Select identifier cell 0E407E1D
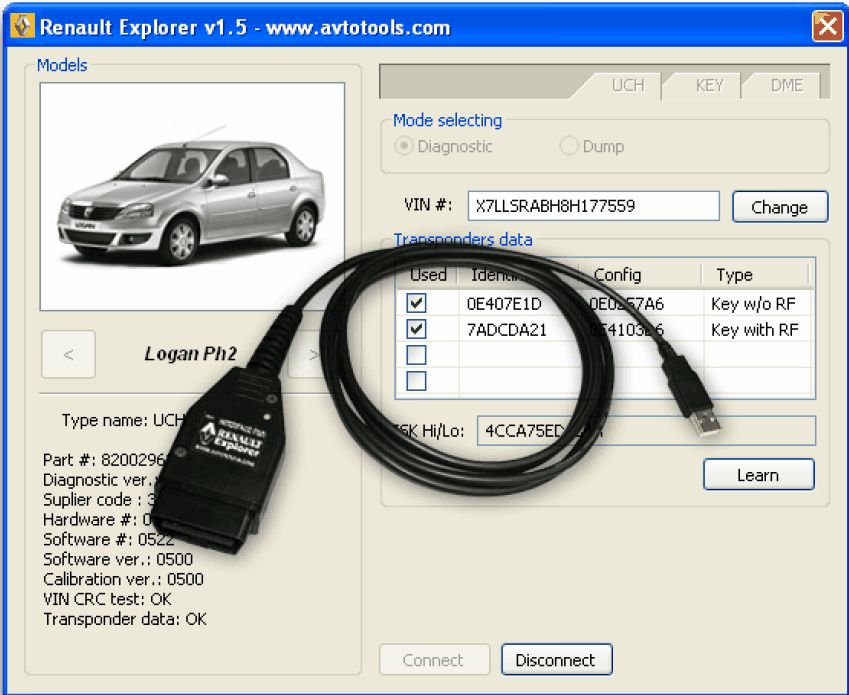This screenshot has height=695, width=849. [504, 304]
